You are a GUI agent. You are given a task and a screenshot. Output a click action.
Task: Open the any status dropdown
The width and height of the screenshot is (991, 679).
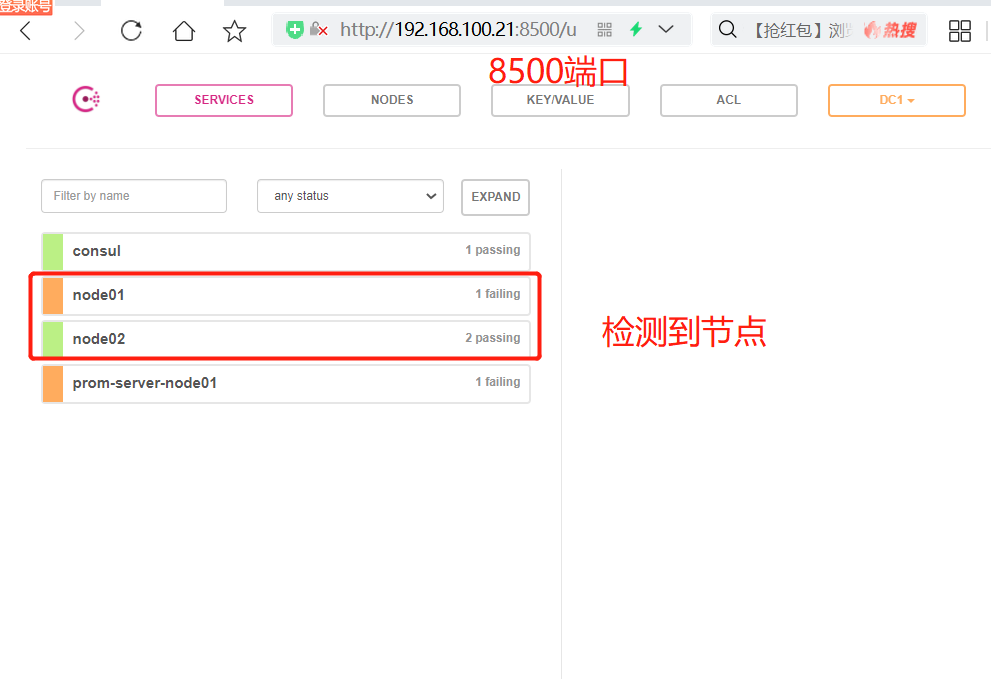[350, 196]
